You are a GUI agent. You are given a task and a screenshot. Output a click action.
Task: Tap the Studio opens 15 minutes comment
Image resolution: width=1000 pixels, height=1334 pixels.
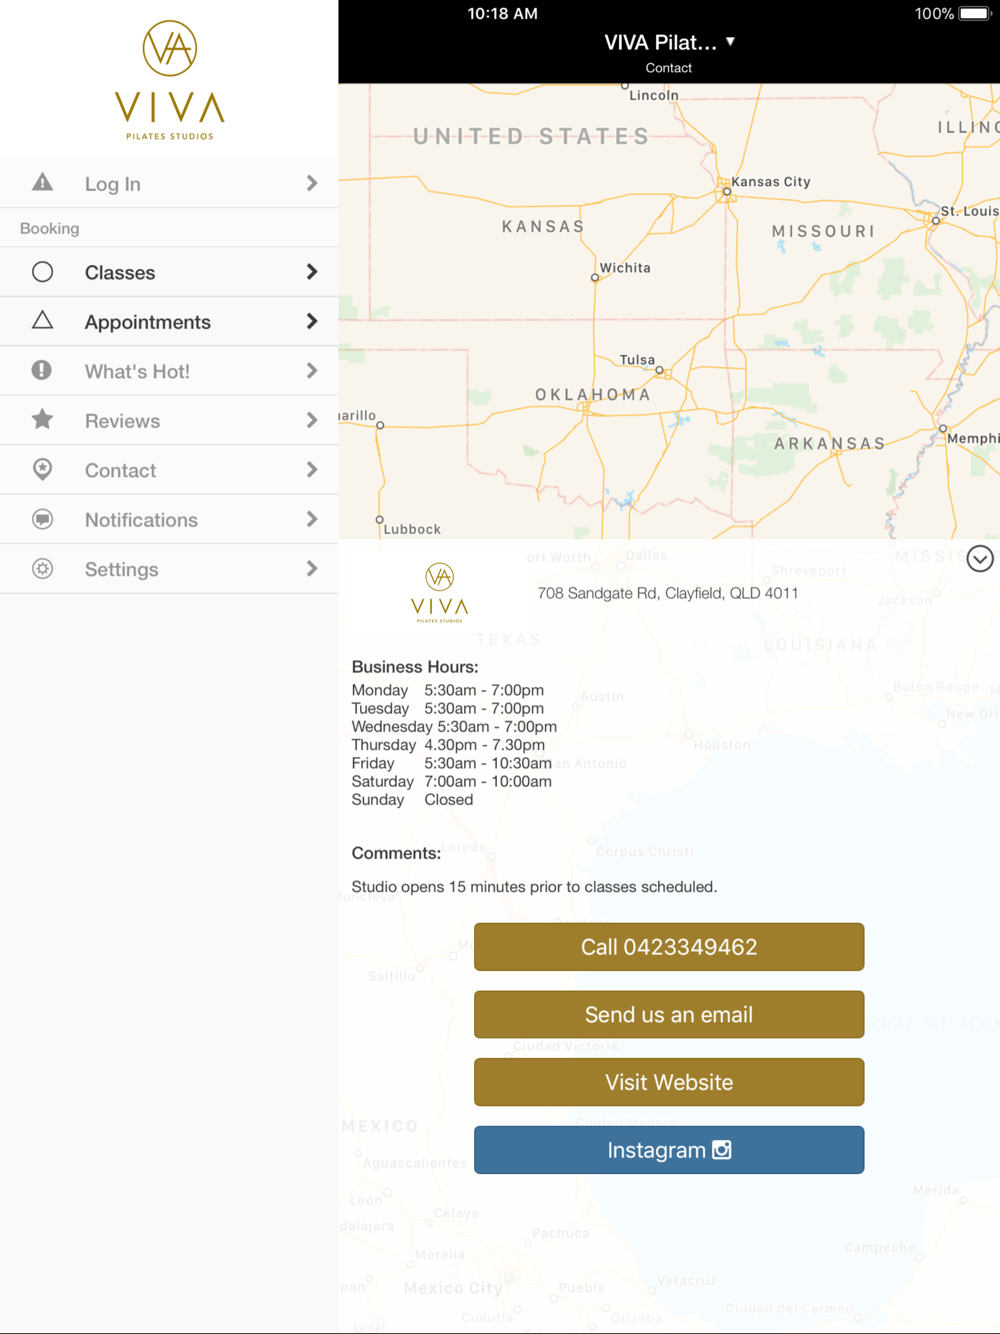534,887
